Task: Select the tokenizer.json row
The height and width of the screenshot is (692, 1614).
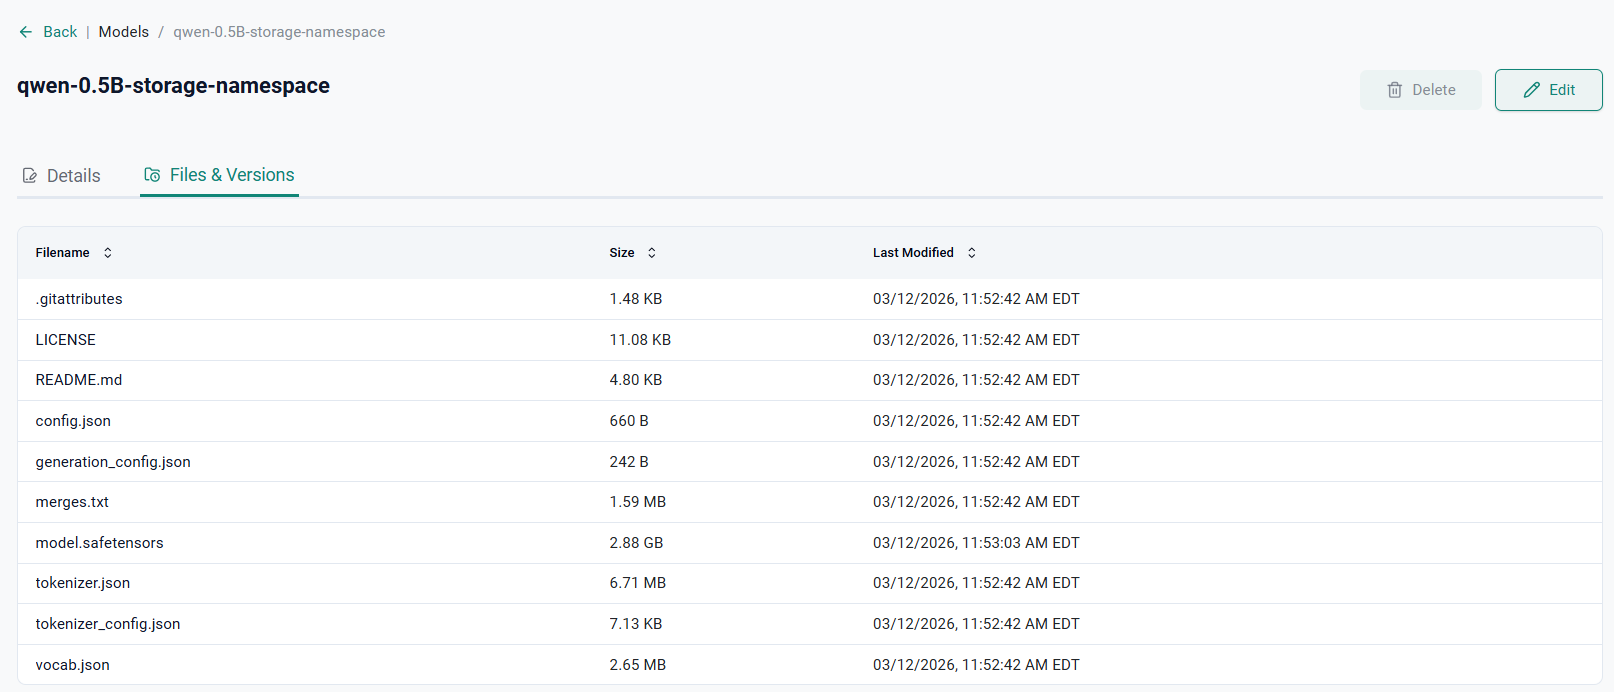Action: 83,583
